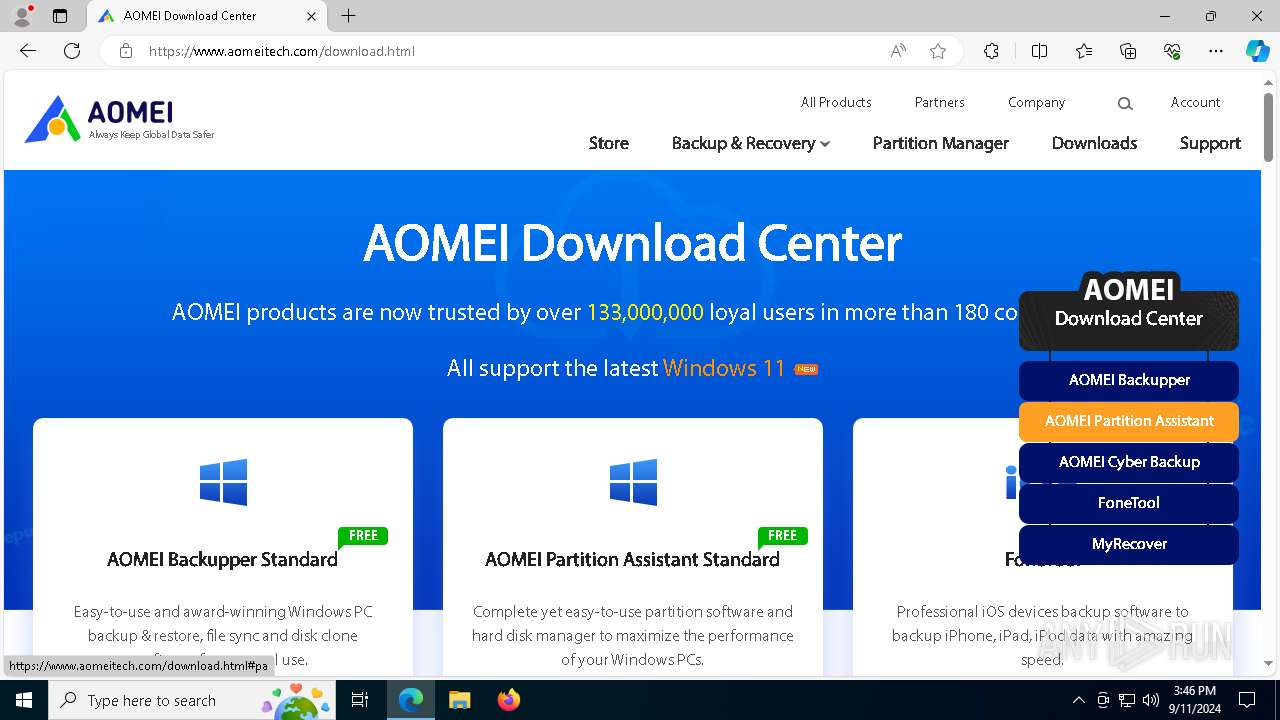
Task: Jump to AOMEI Backupper in side panel
Action: point(1129,380)
